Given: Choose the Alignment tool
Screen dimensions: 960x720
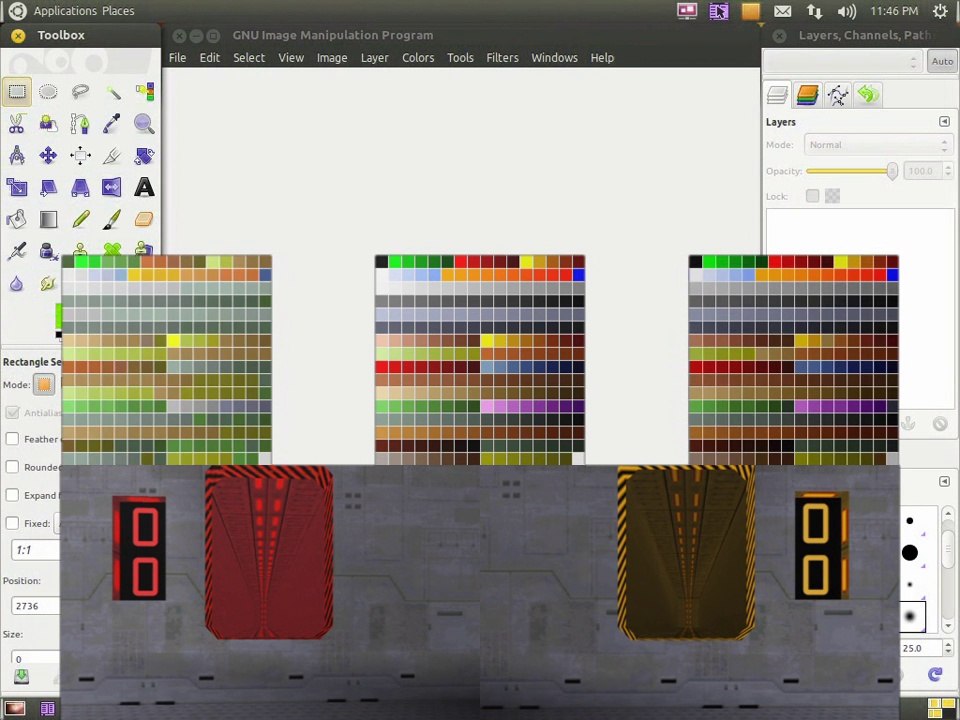Looking at the screenshot, I should pos(80,156).
